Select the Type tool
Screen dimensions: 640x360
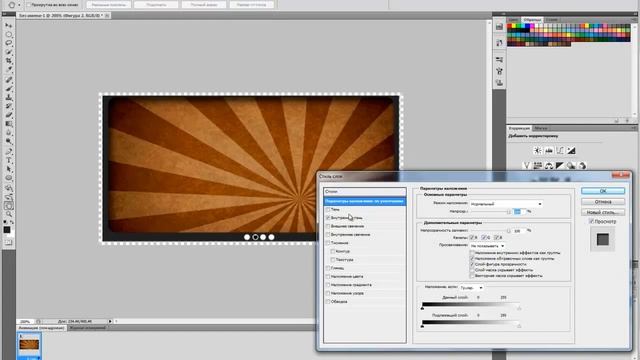(x=8, y=160)
